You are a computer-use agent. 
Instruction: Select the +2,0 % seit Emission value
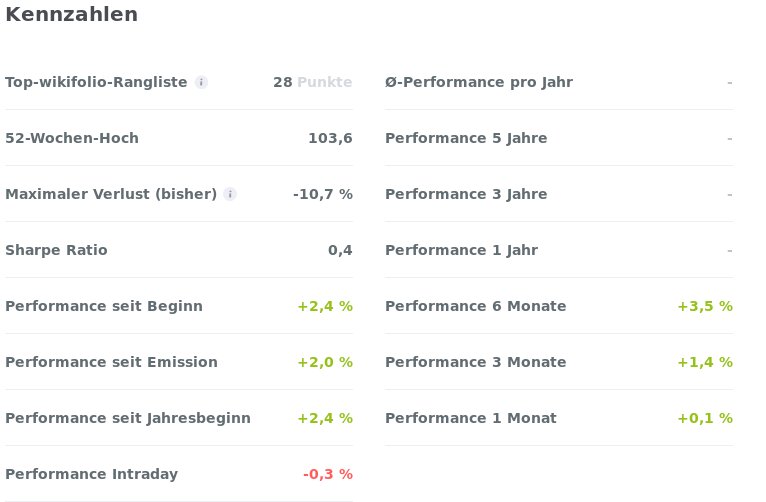pyautogui.click(x=325, y=362)
